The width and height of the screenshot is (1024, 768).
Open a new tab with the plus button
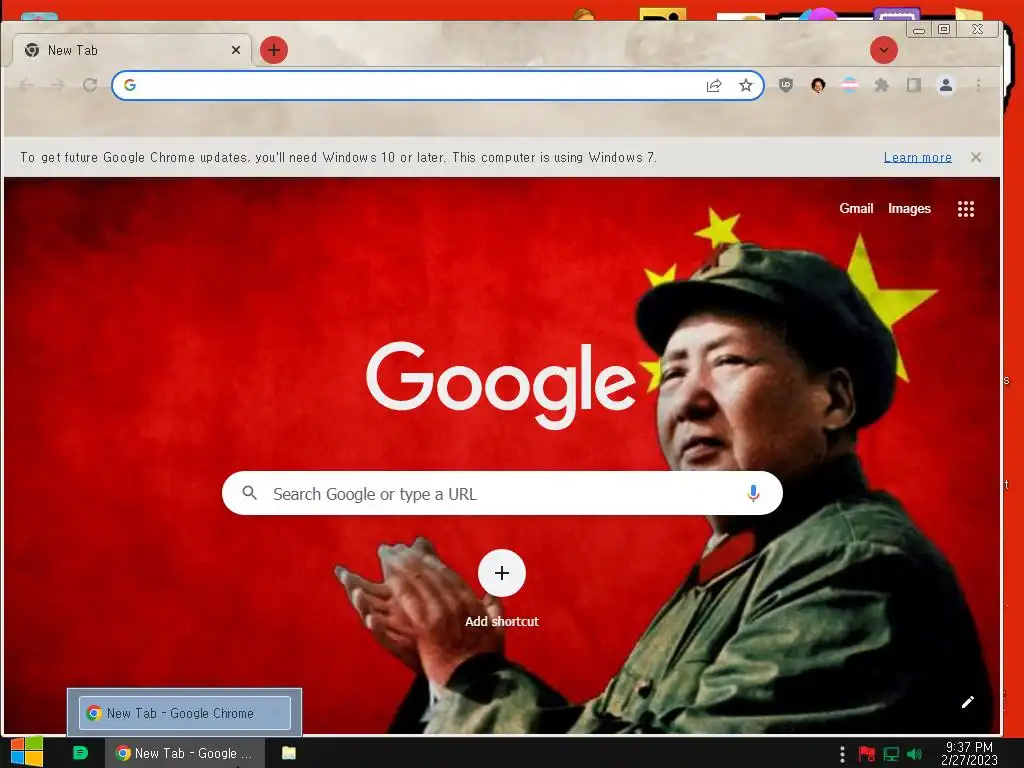(x=274, y=50)
